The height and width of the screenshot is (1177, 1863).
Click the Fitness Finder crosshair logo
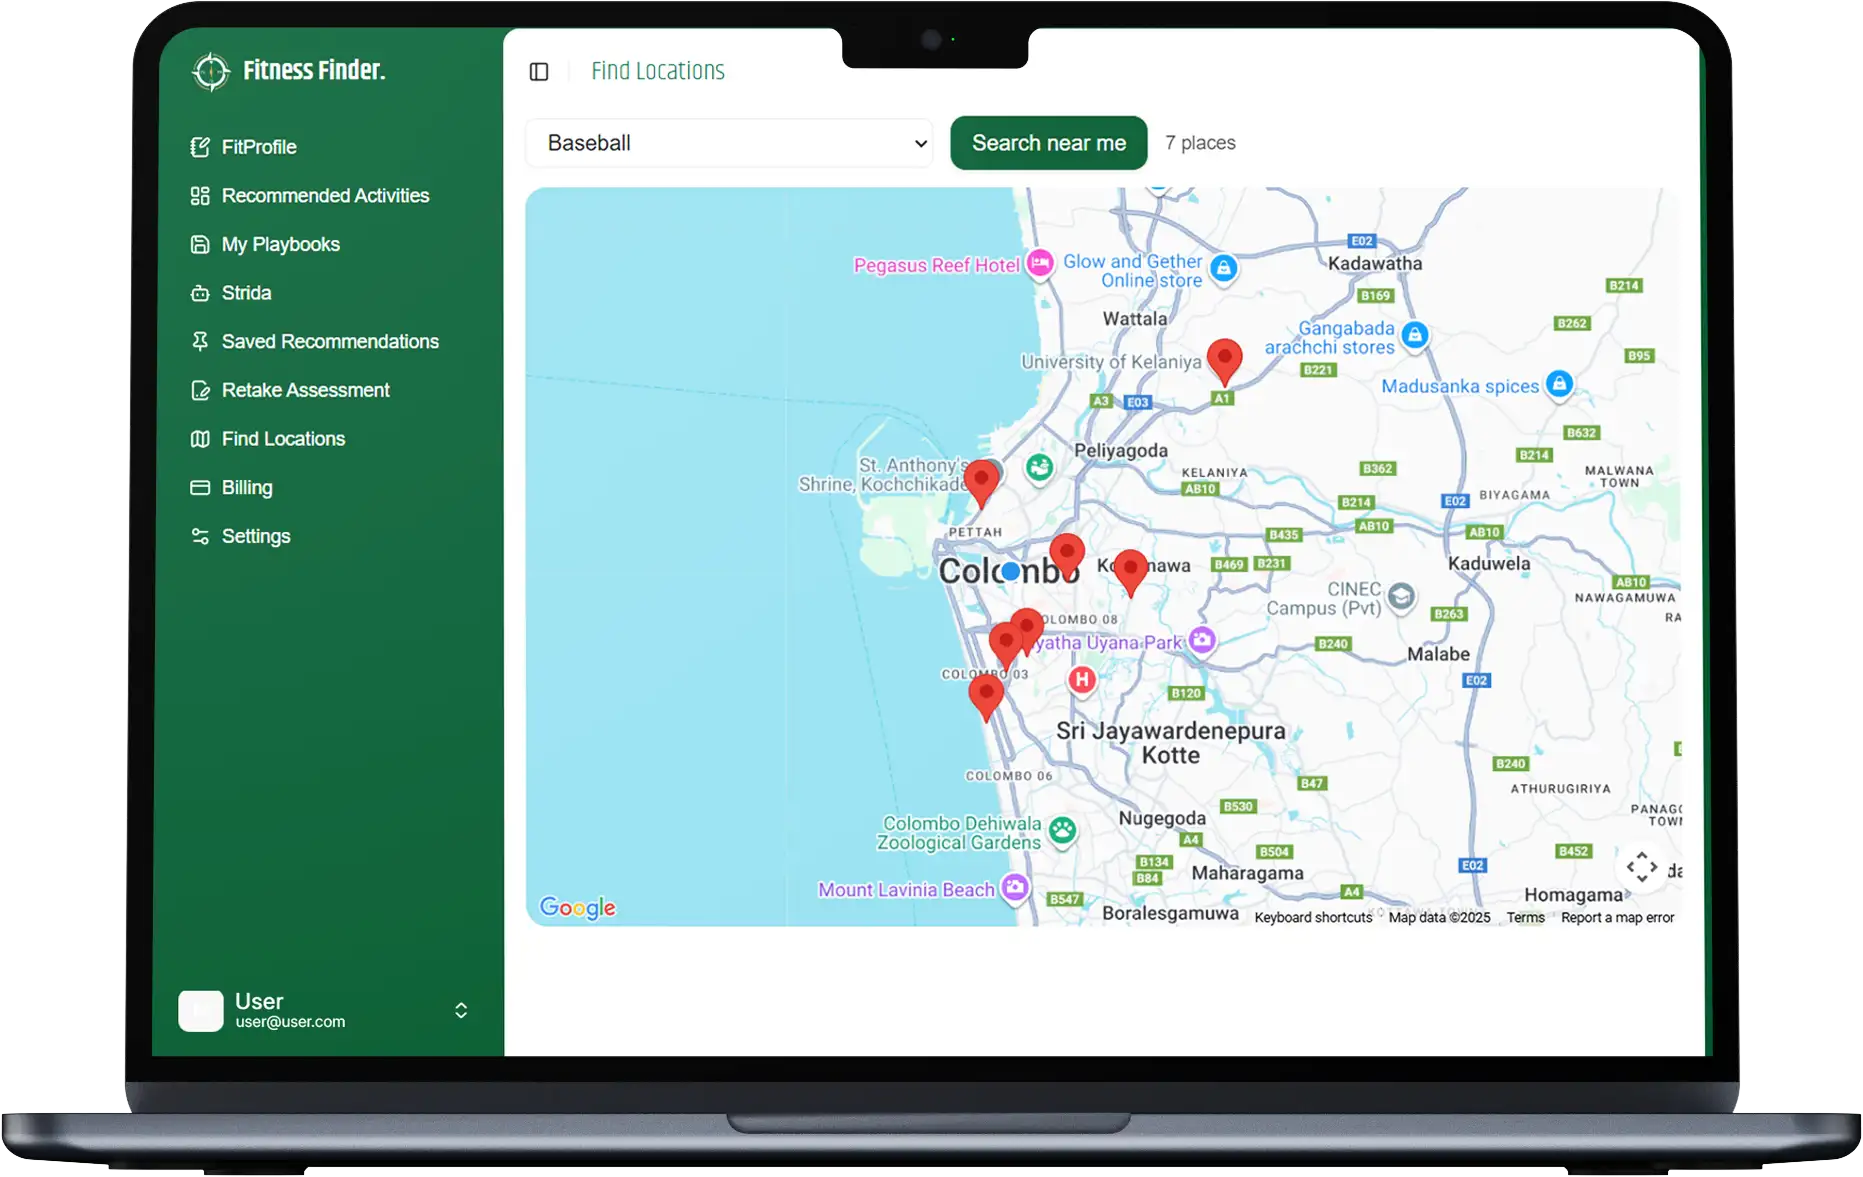click(x=211, y=71)
